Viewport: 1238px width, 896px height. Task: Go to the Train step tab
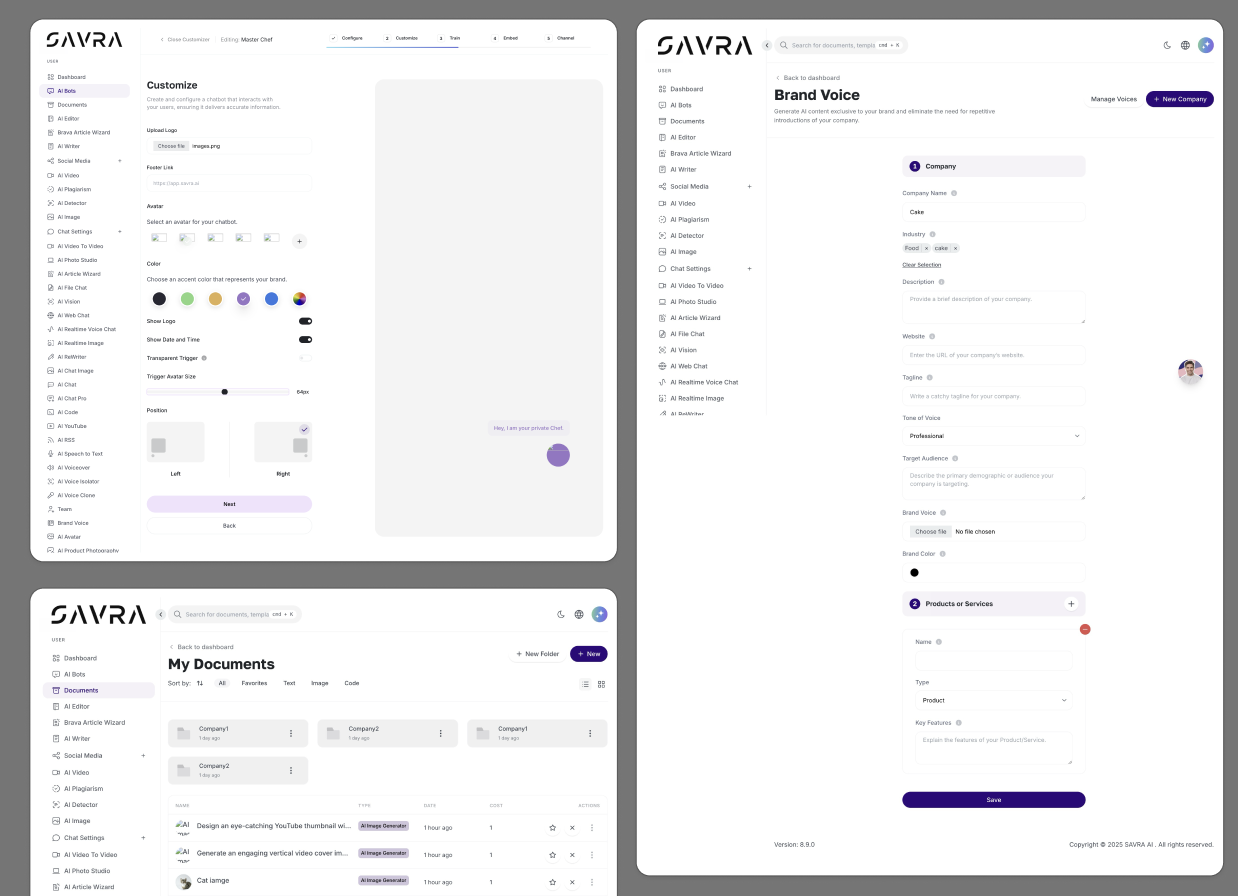450,38
